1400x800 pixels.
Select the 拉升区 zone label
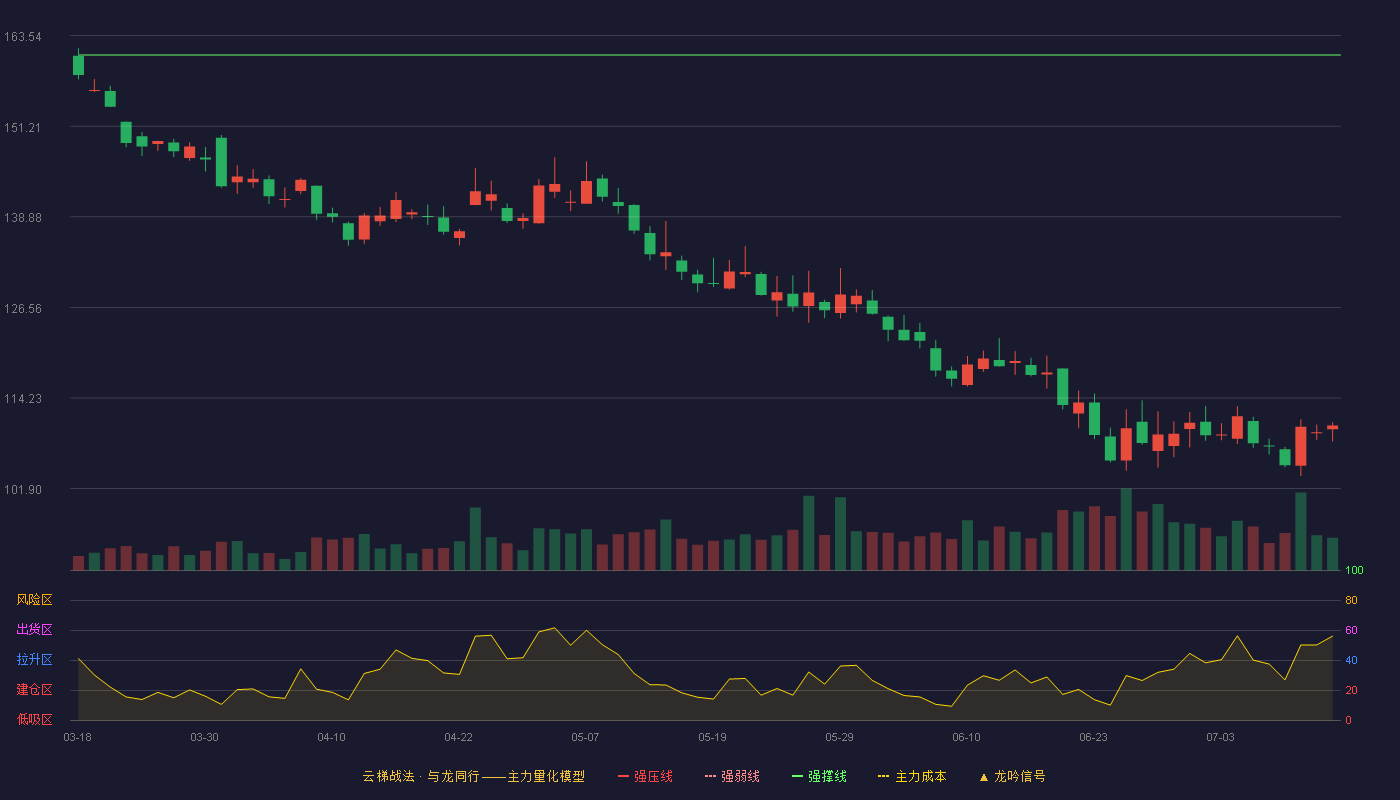(x=34, y=660)
